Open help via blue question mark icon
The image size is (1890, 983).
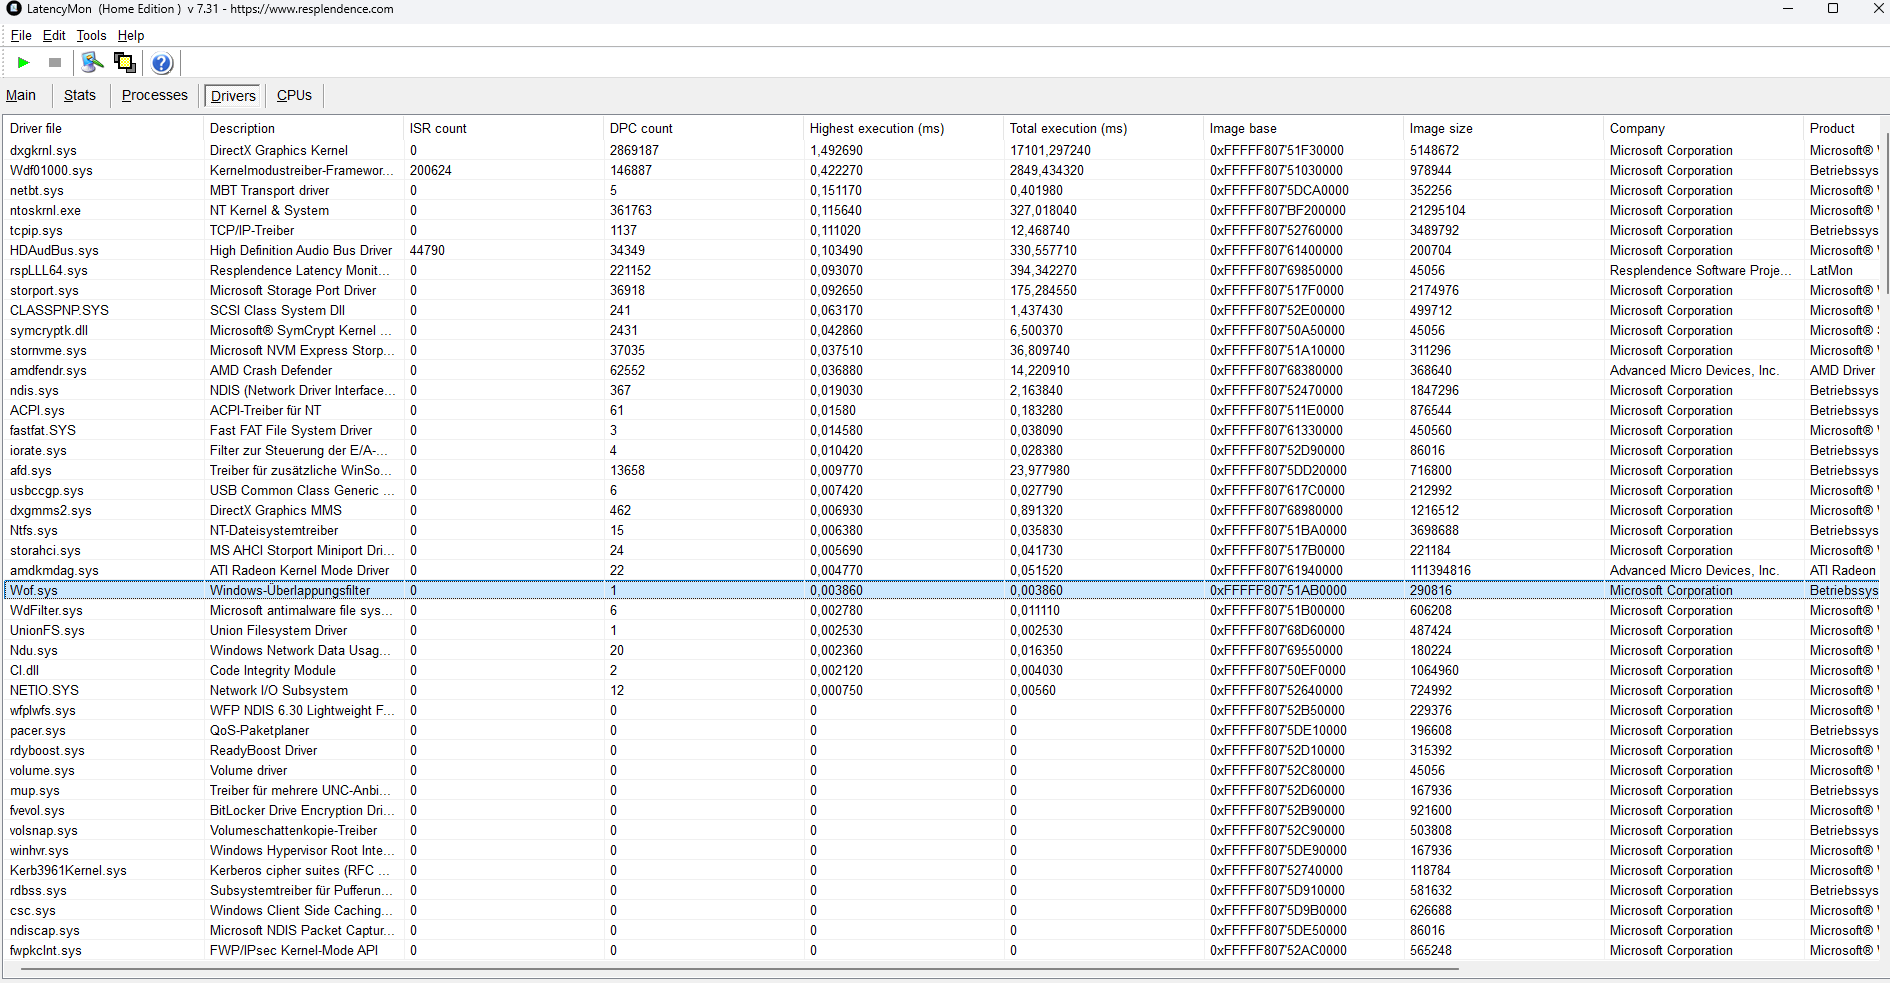point(162,63)
